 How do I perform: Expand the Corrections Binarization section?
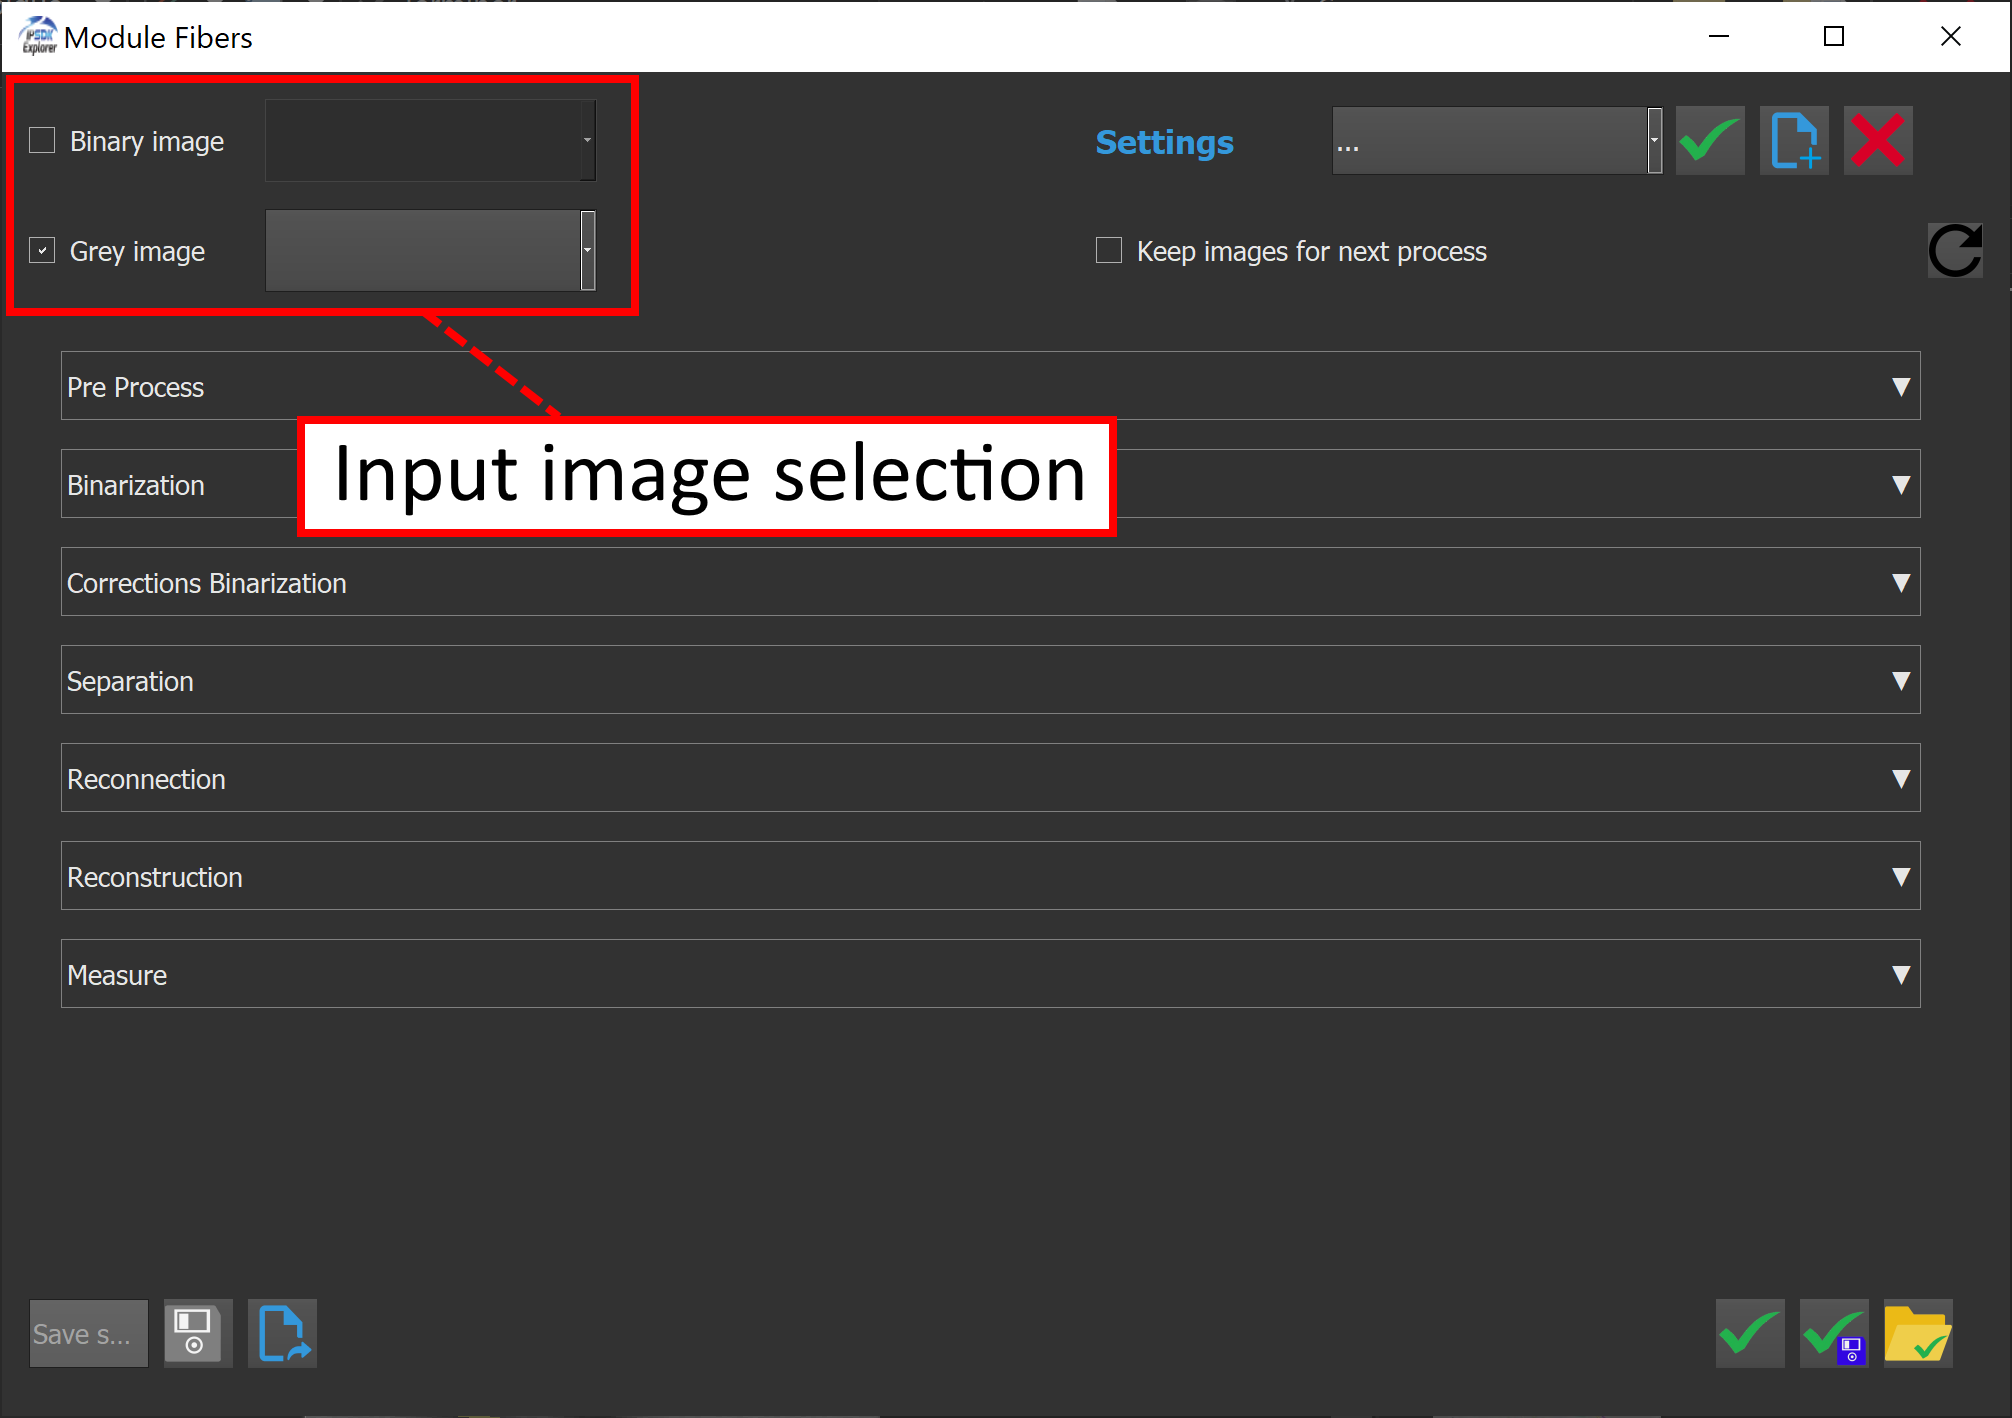point(990,582)
